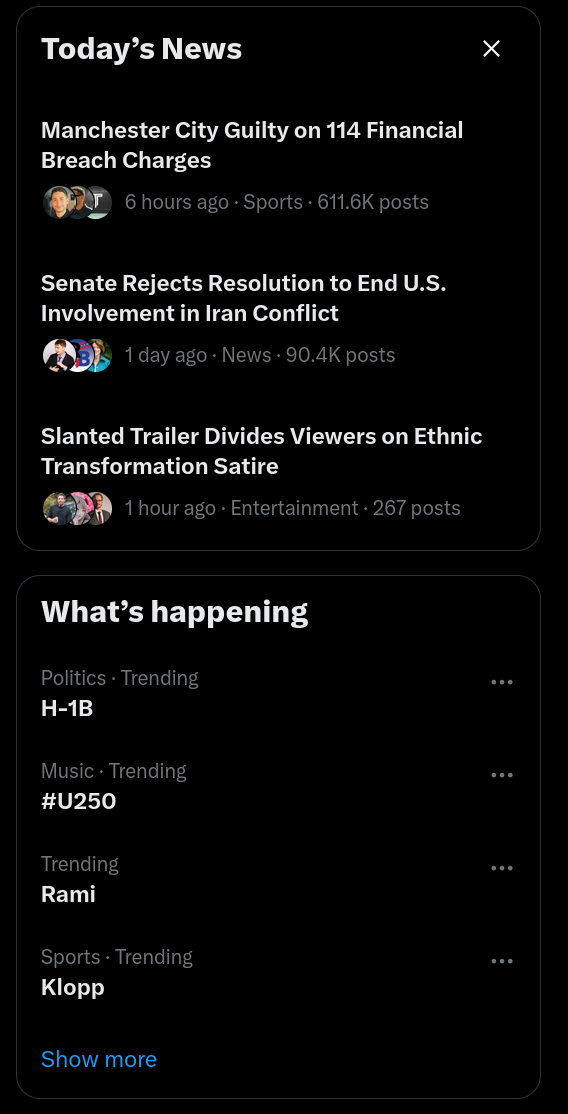The height and width of the screenshot is (1114, 568).
Task: Open more options for Klopp trend
Action: pos(502,961)
